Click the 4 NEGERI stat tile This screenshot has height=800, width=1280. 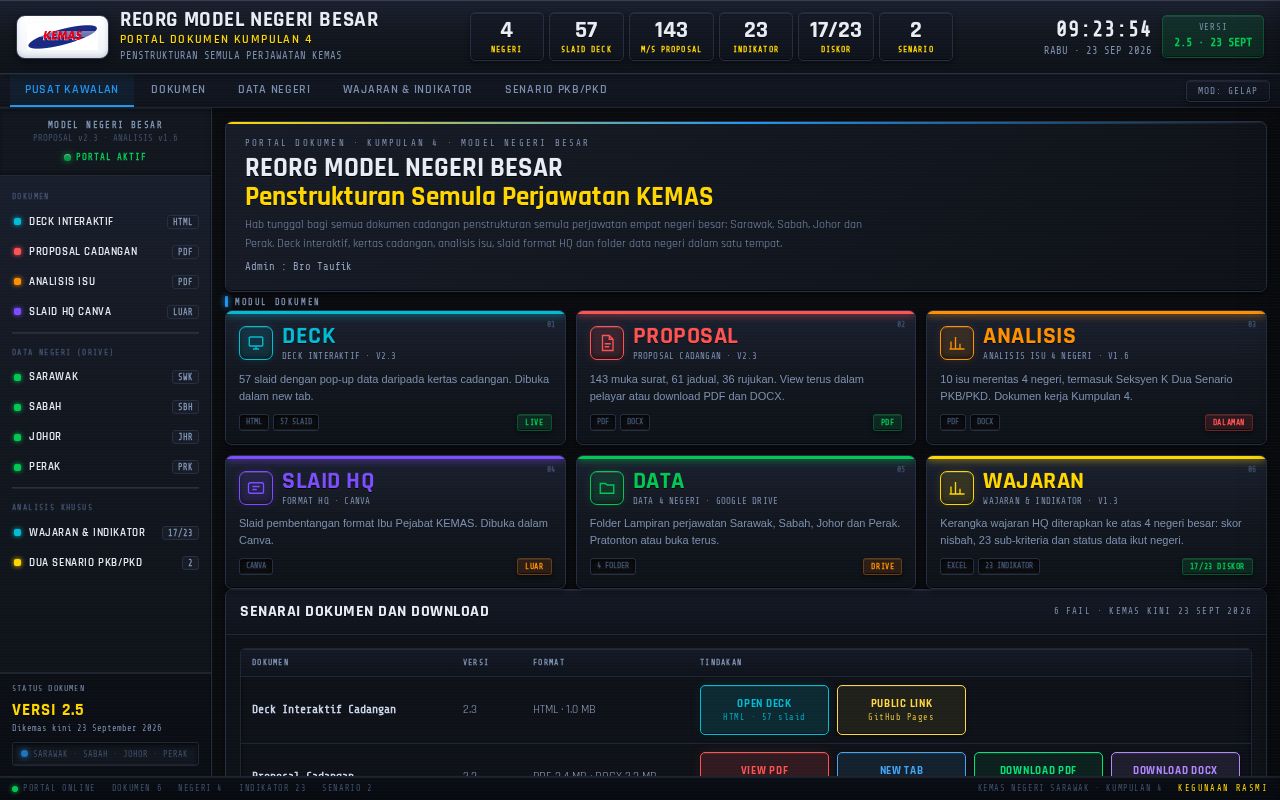(506, 37)
